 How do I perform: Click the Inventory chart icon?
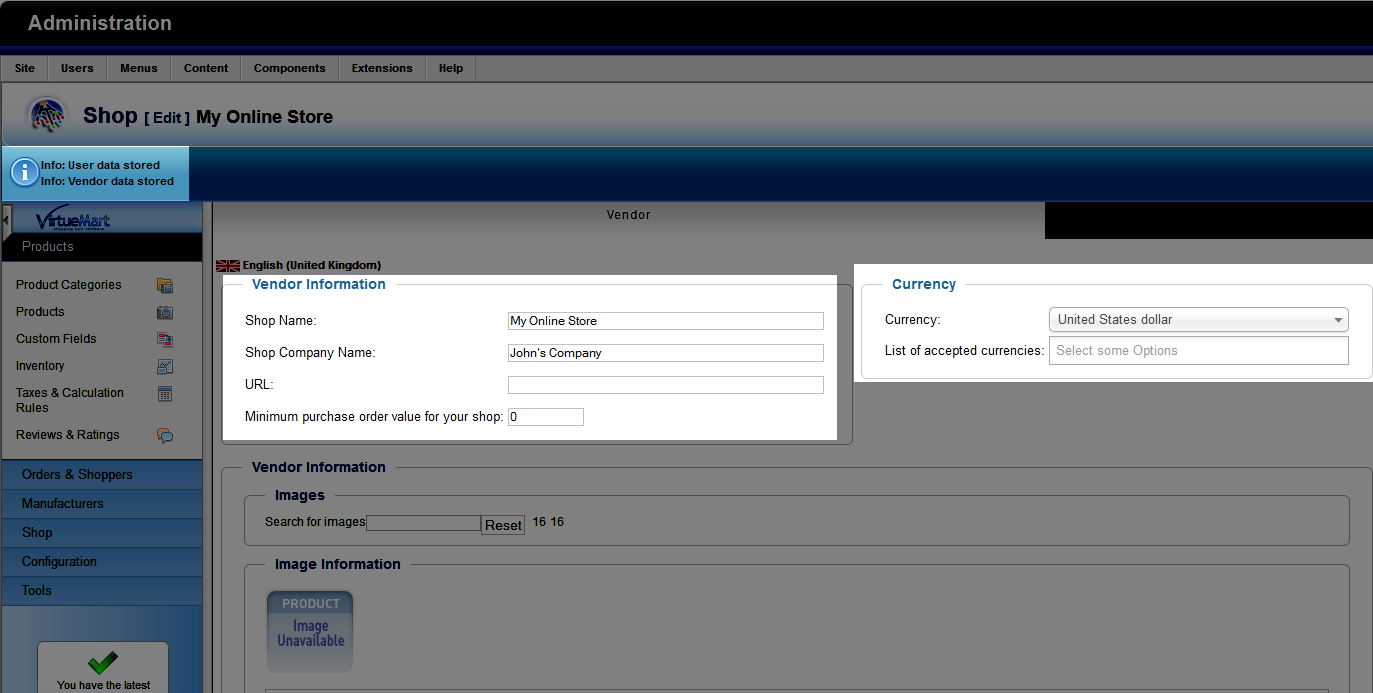click(x=165, y=366)
